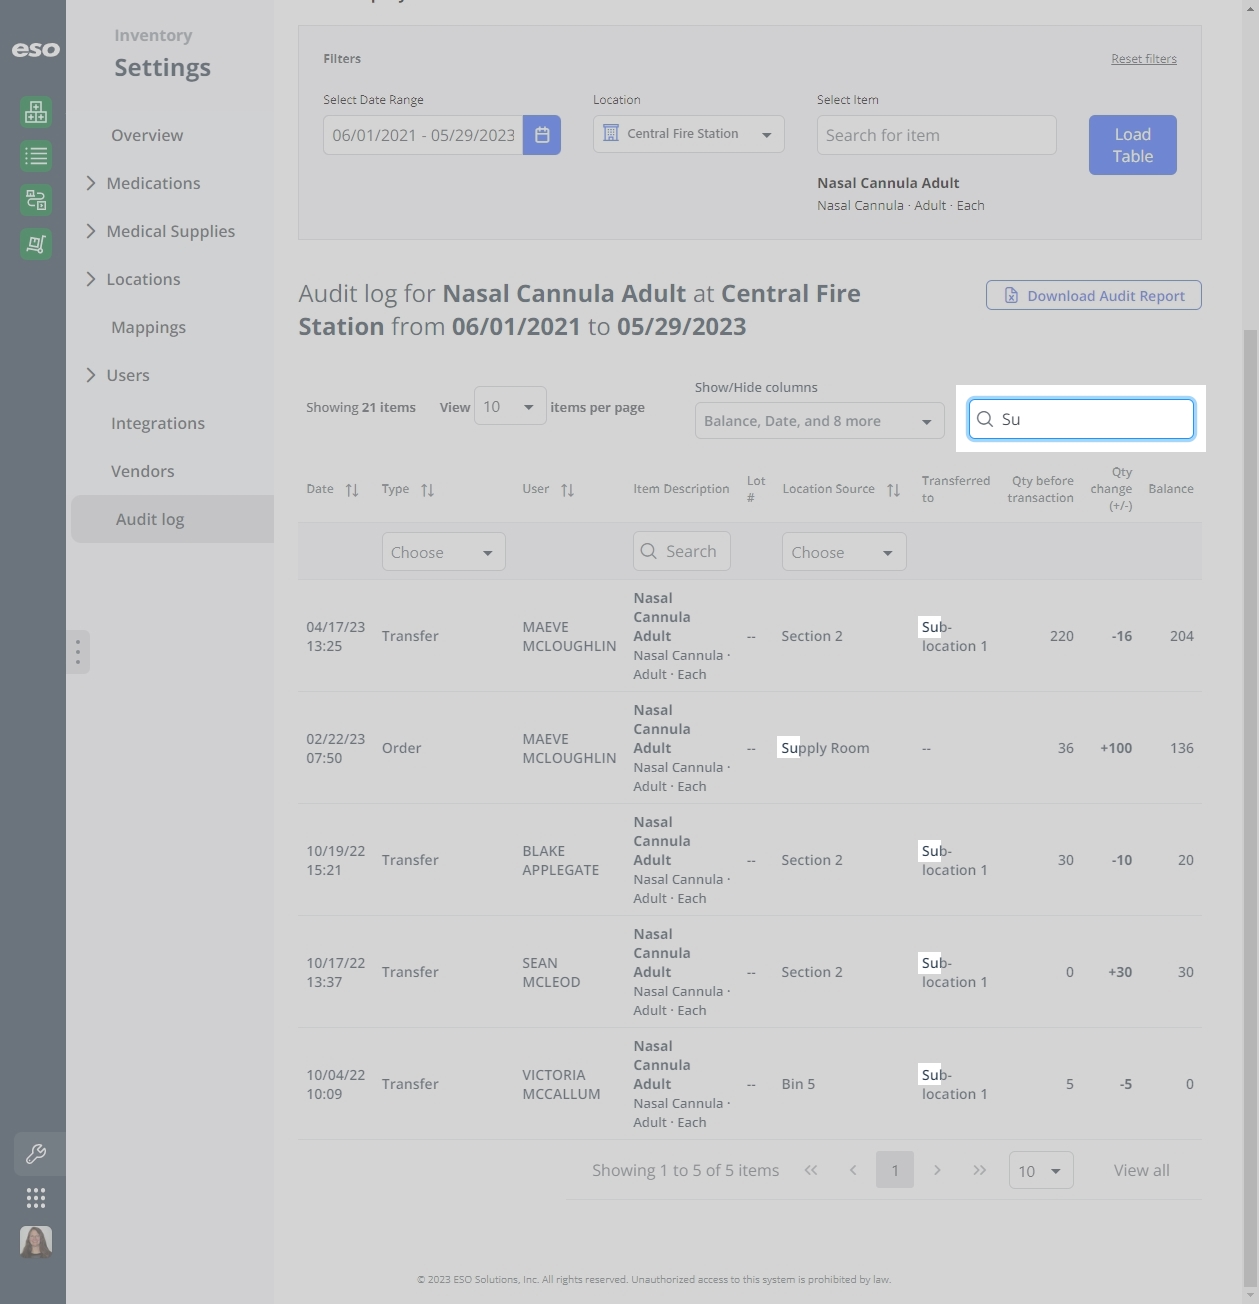Go to last page of results
The image size is (1259, 1304).
click(979, 1170)
